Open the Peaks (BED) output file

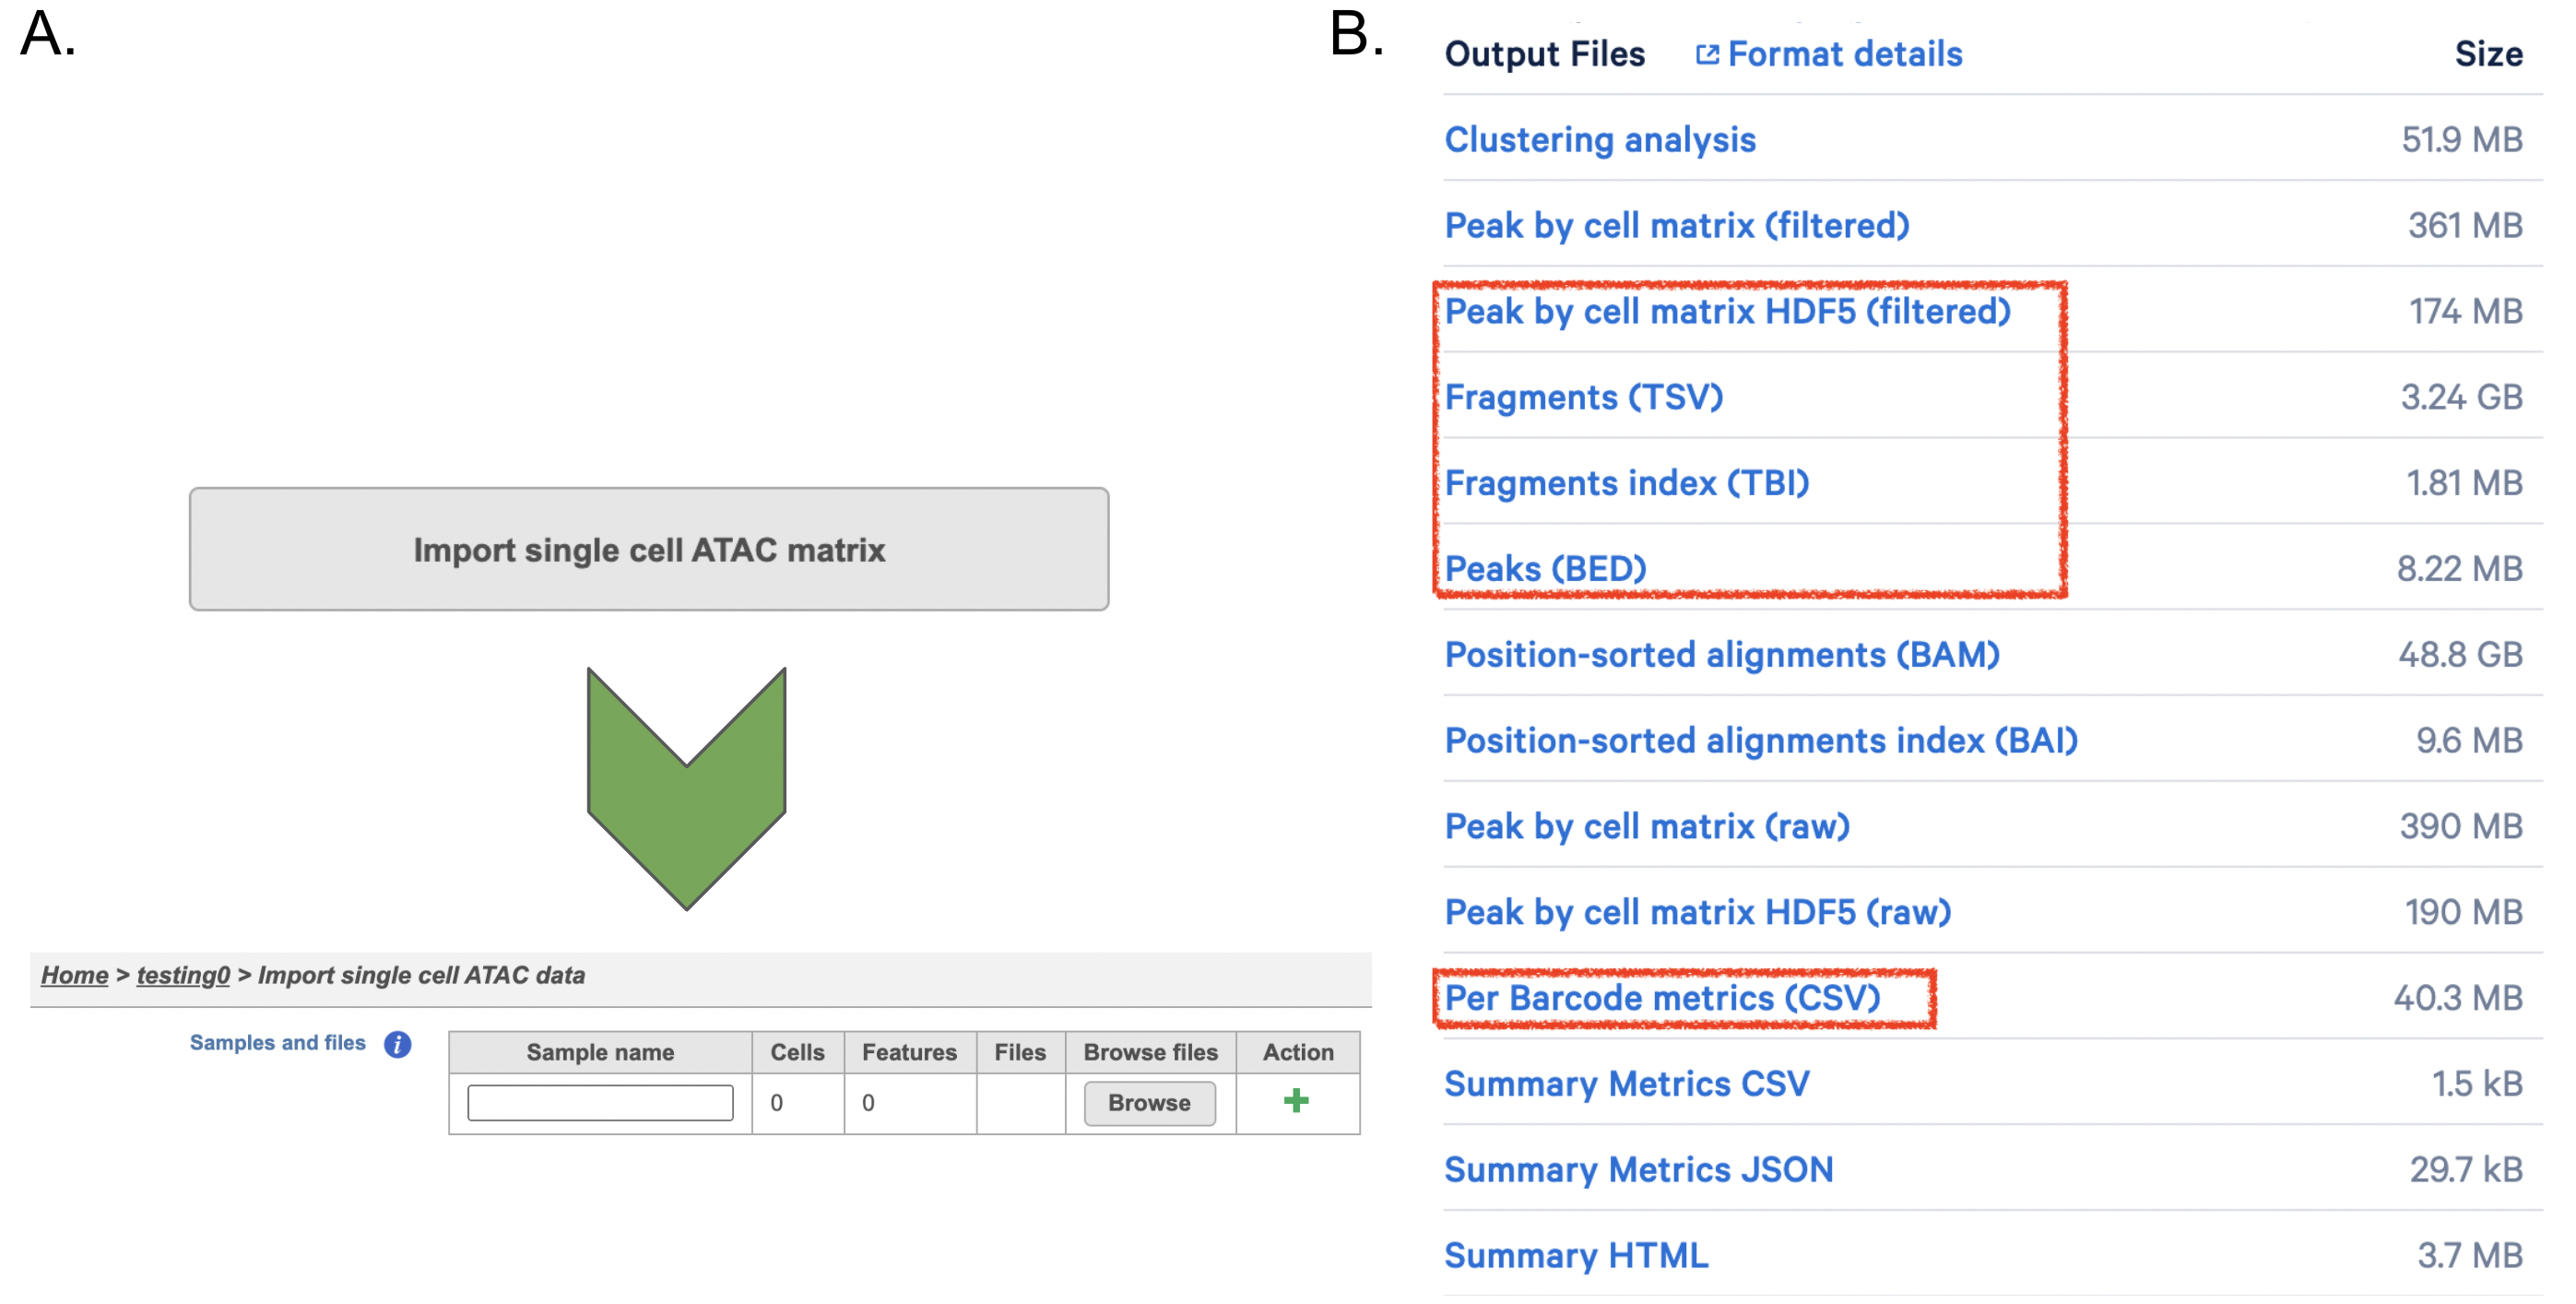coord(1545,569)
